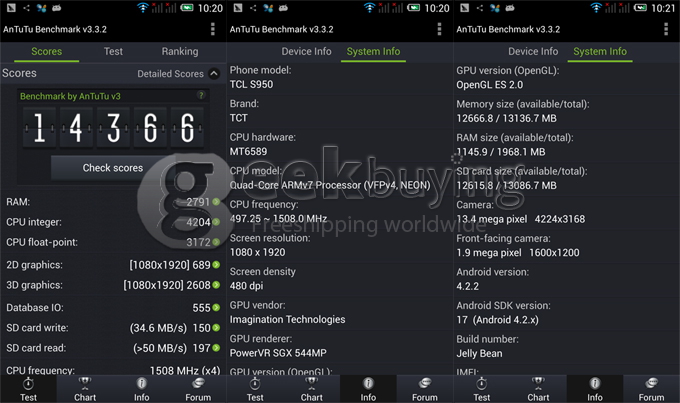Collapse Detailed Scores with chevron

pos(214,73)
